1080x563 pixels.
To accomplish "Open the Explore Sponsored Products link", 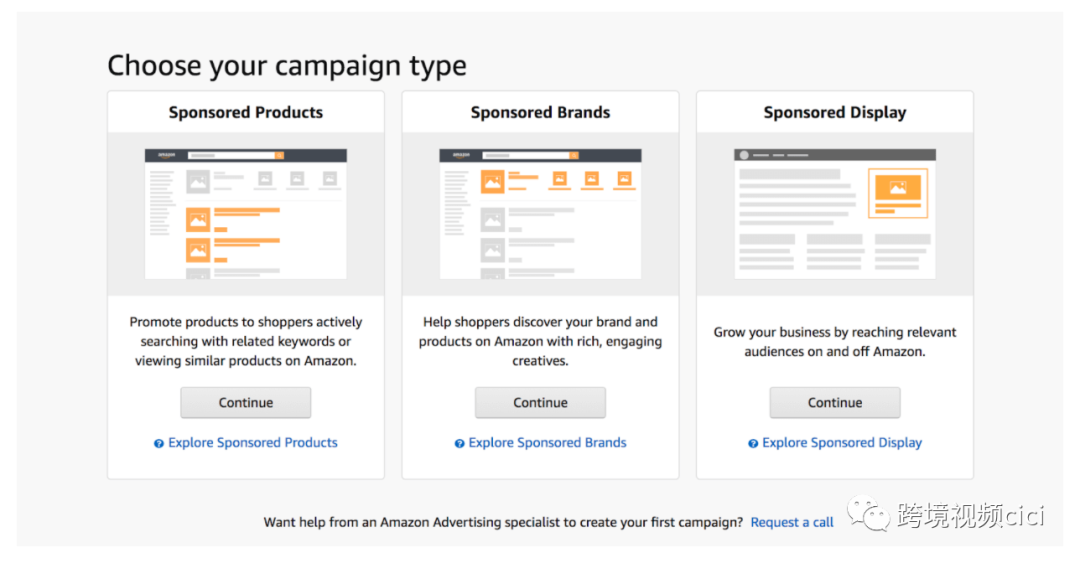I will (x=253, y=442).
